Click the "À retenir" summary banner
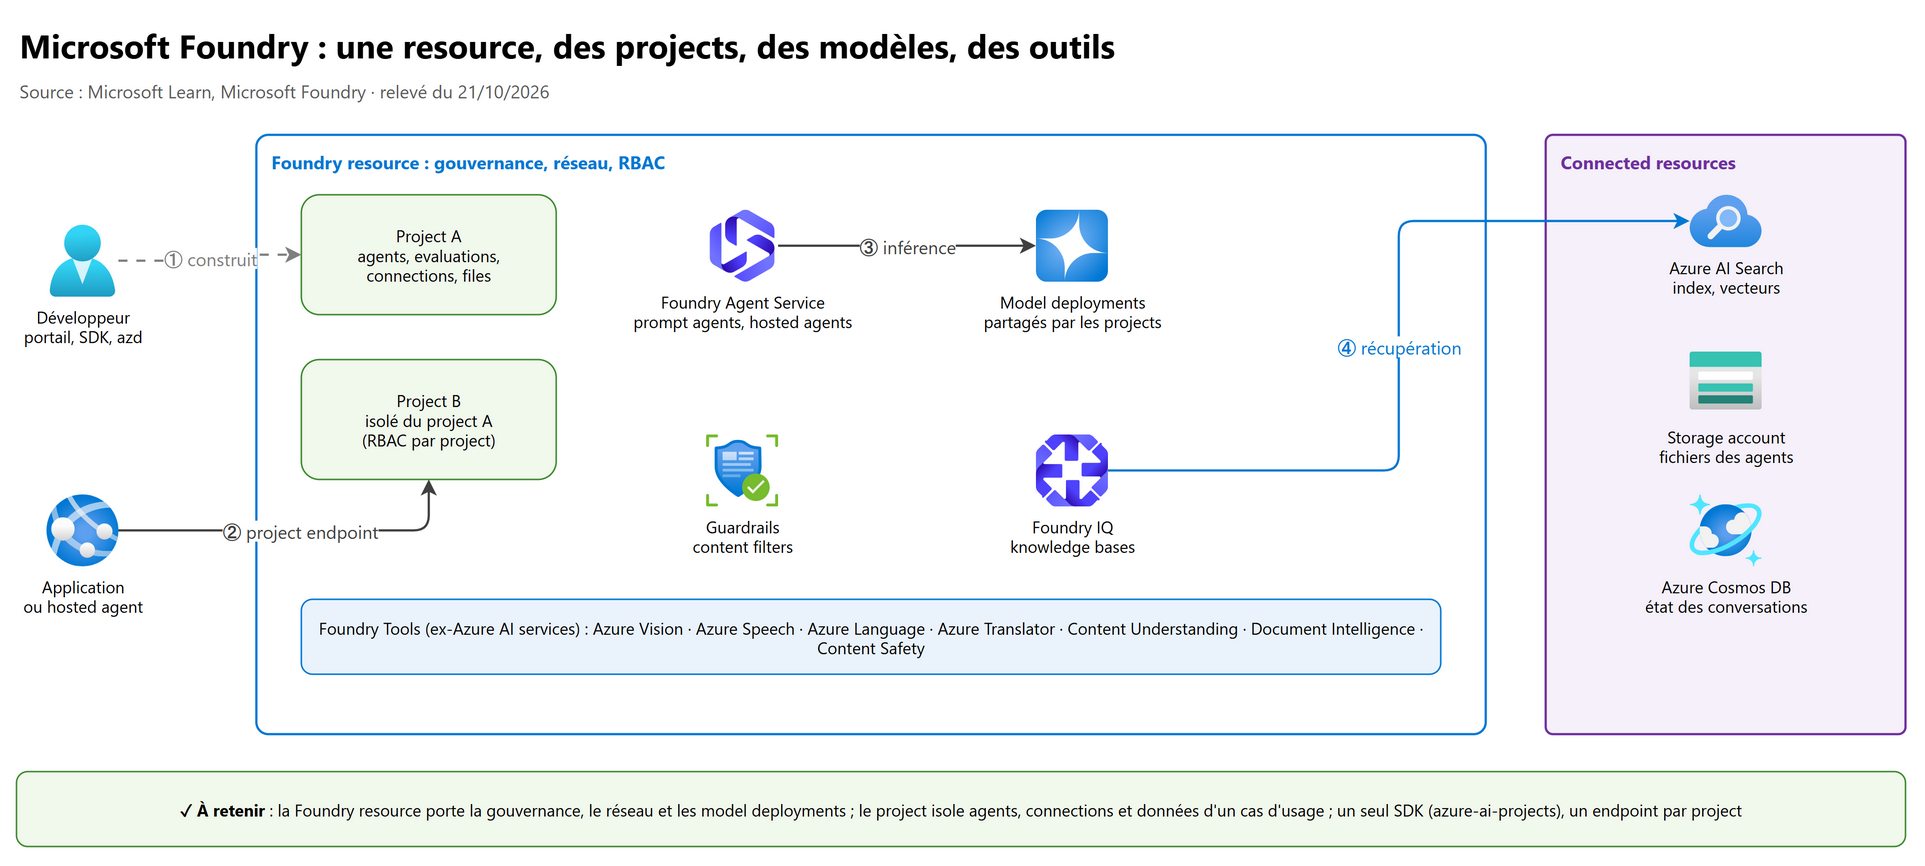The image size is (1925, 866). [x=961, y=809]
